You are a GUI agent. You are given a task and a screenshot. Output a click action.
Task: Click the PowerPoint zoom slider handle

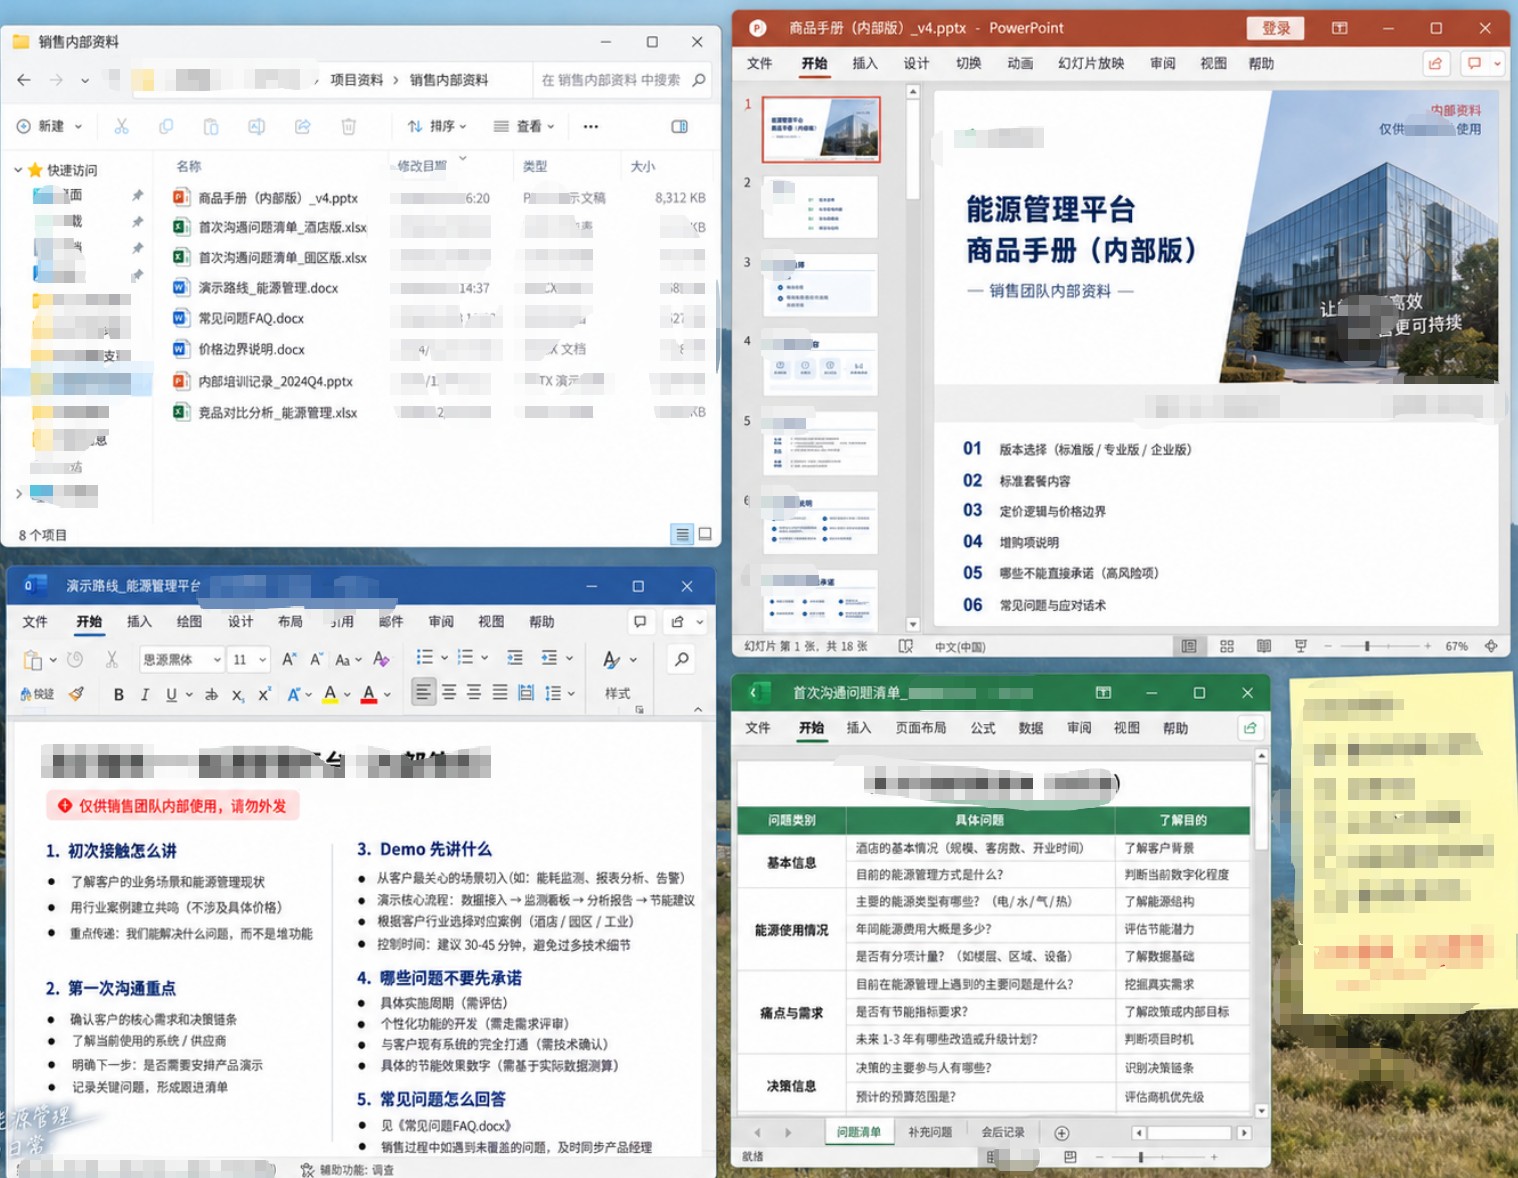[1367, 647]
